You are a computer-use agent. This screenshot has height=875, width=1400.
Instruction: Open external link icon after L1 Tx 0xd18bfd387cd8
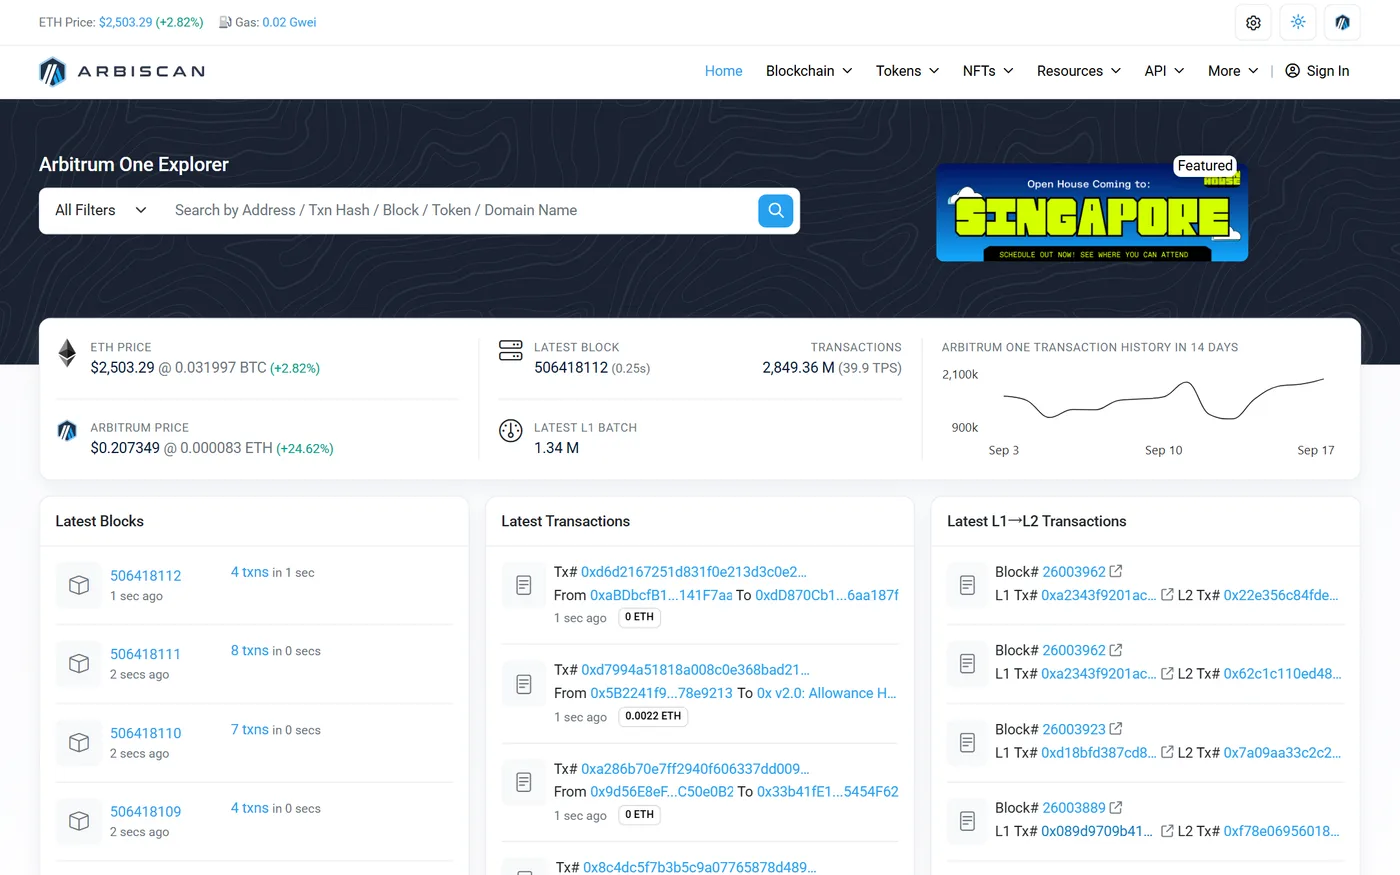[x=1167, y=752]
